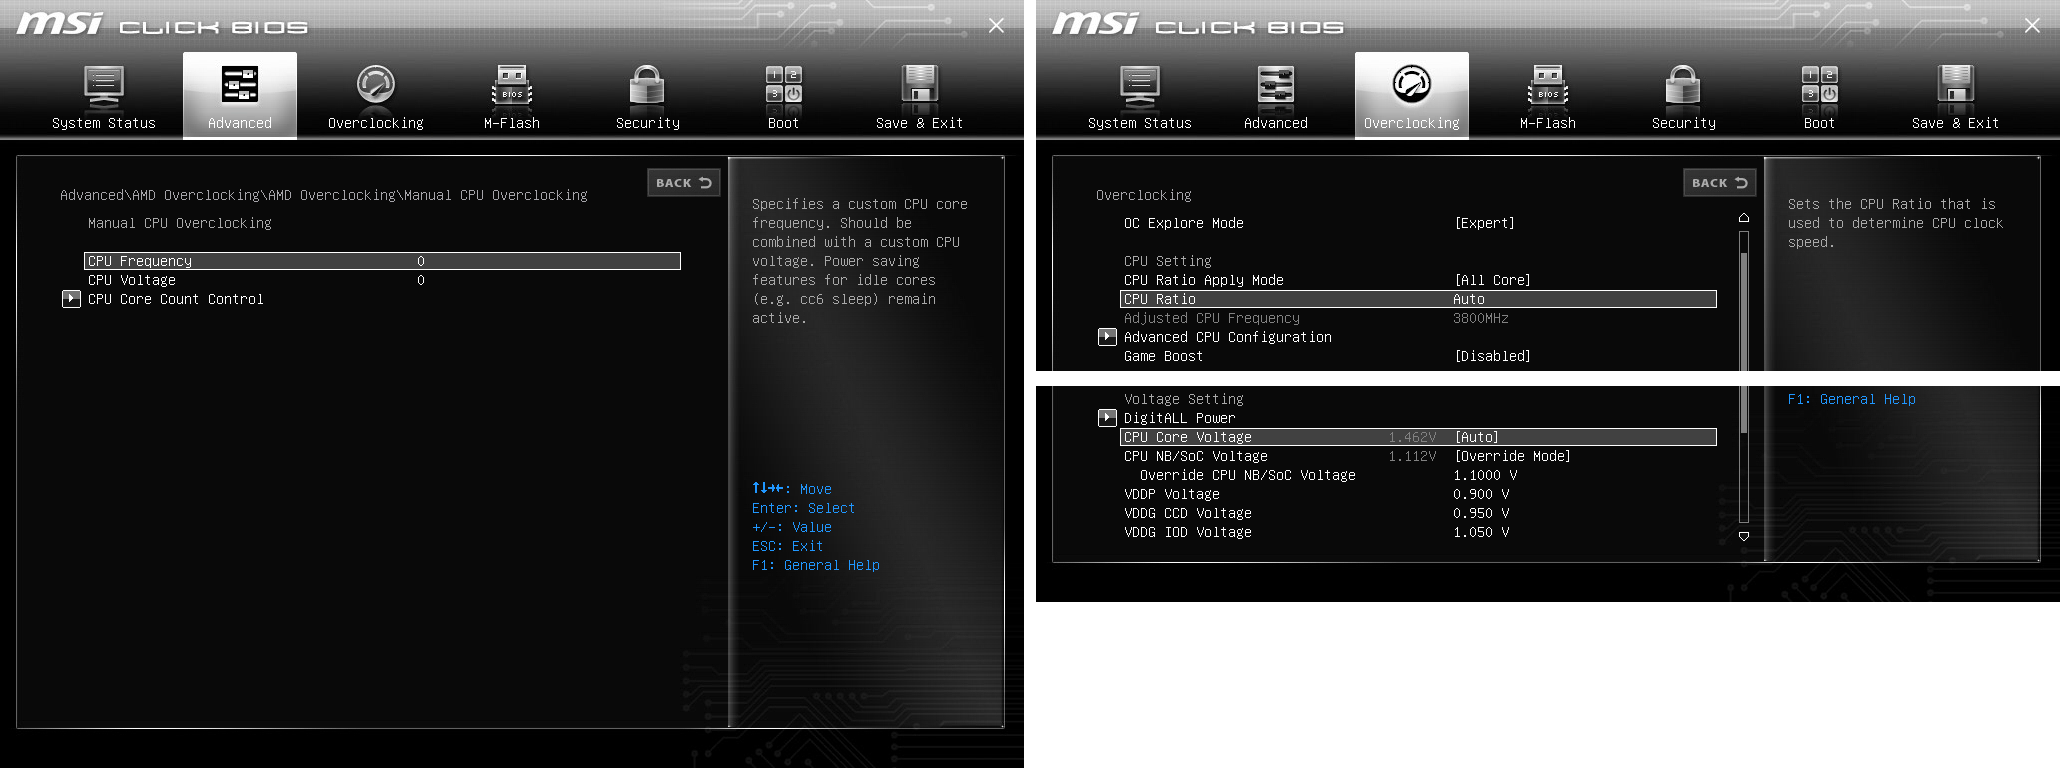Select the CPU Ratio Auto field
2060x768 pixels.
tap(1418, 299)
